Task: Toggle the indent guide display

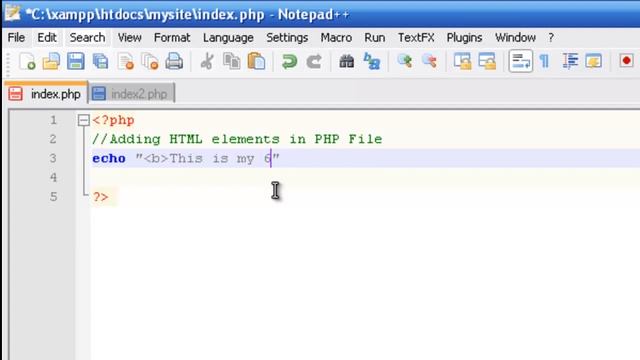Action: pyautogui.click(x=570, y=62)
